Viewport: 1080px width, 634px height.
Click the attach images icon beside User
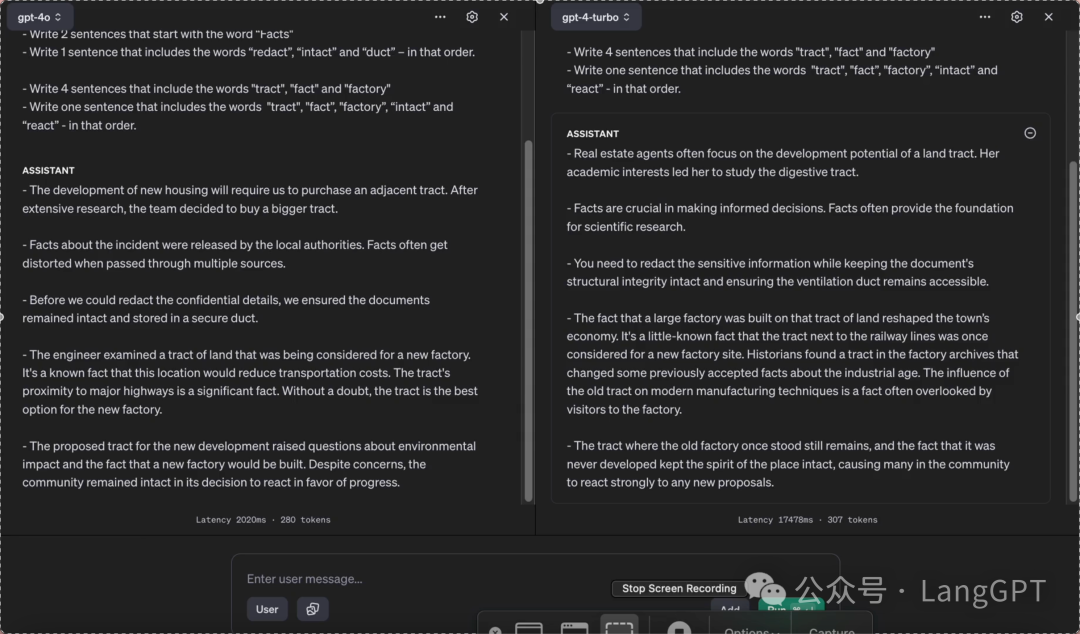click(313, 609)
